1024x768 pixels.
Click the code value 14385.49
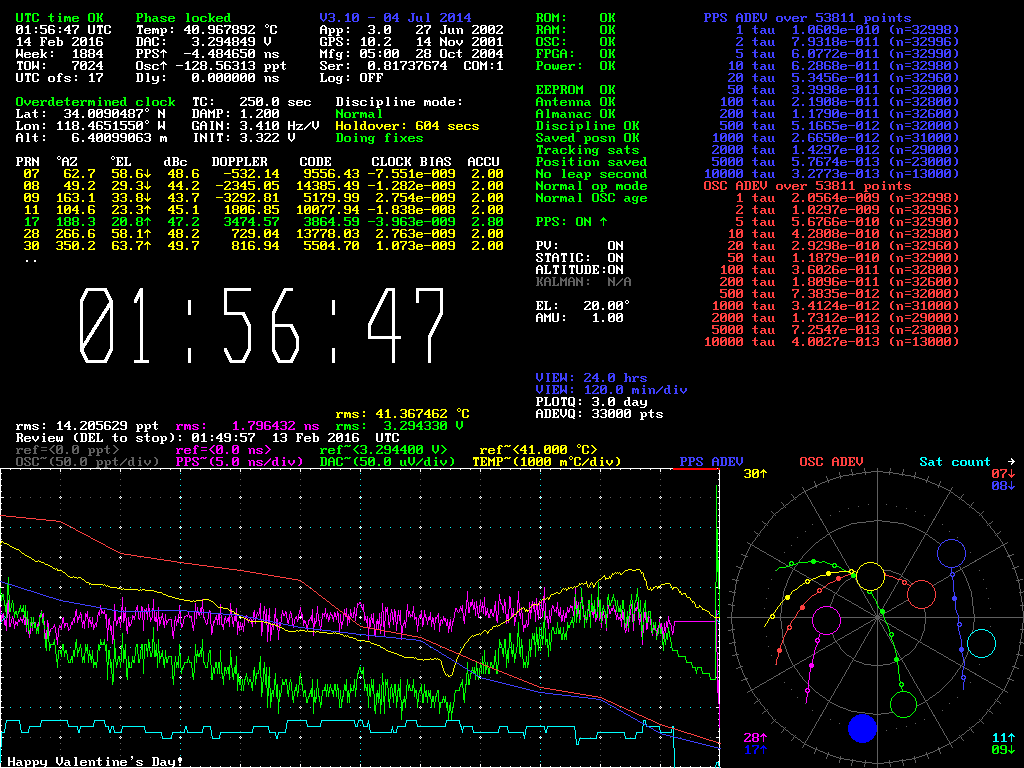click(328, 186)
